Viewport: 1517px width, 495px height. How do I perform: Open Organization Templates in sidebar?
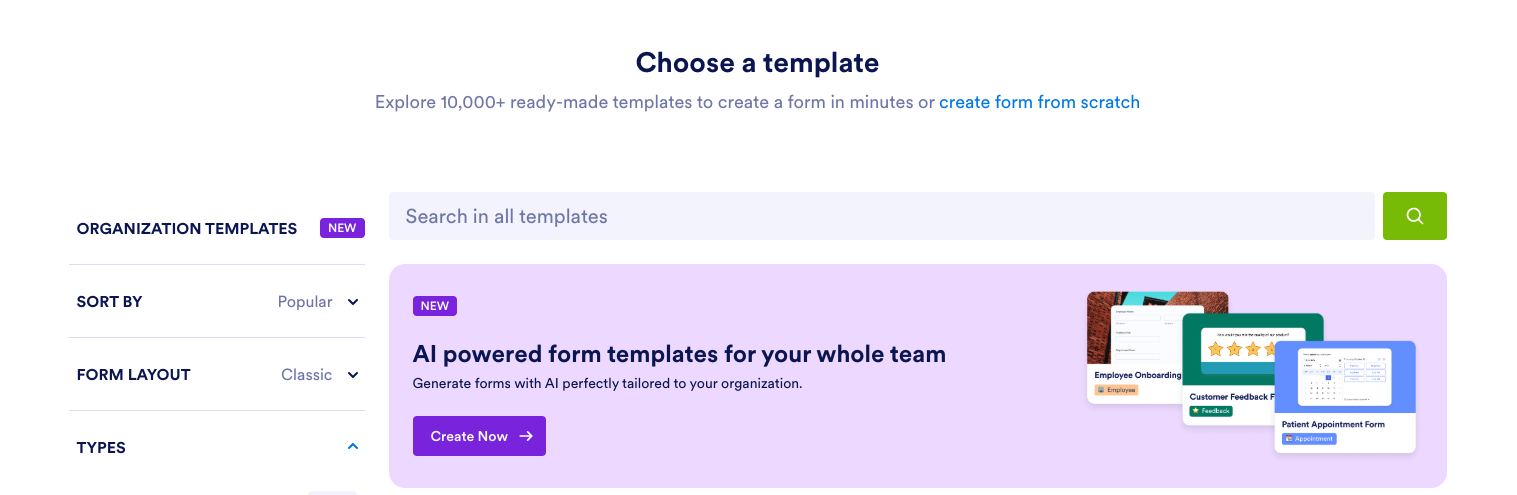187,228
